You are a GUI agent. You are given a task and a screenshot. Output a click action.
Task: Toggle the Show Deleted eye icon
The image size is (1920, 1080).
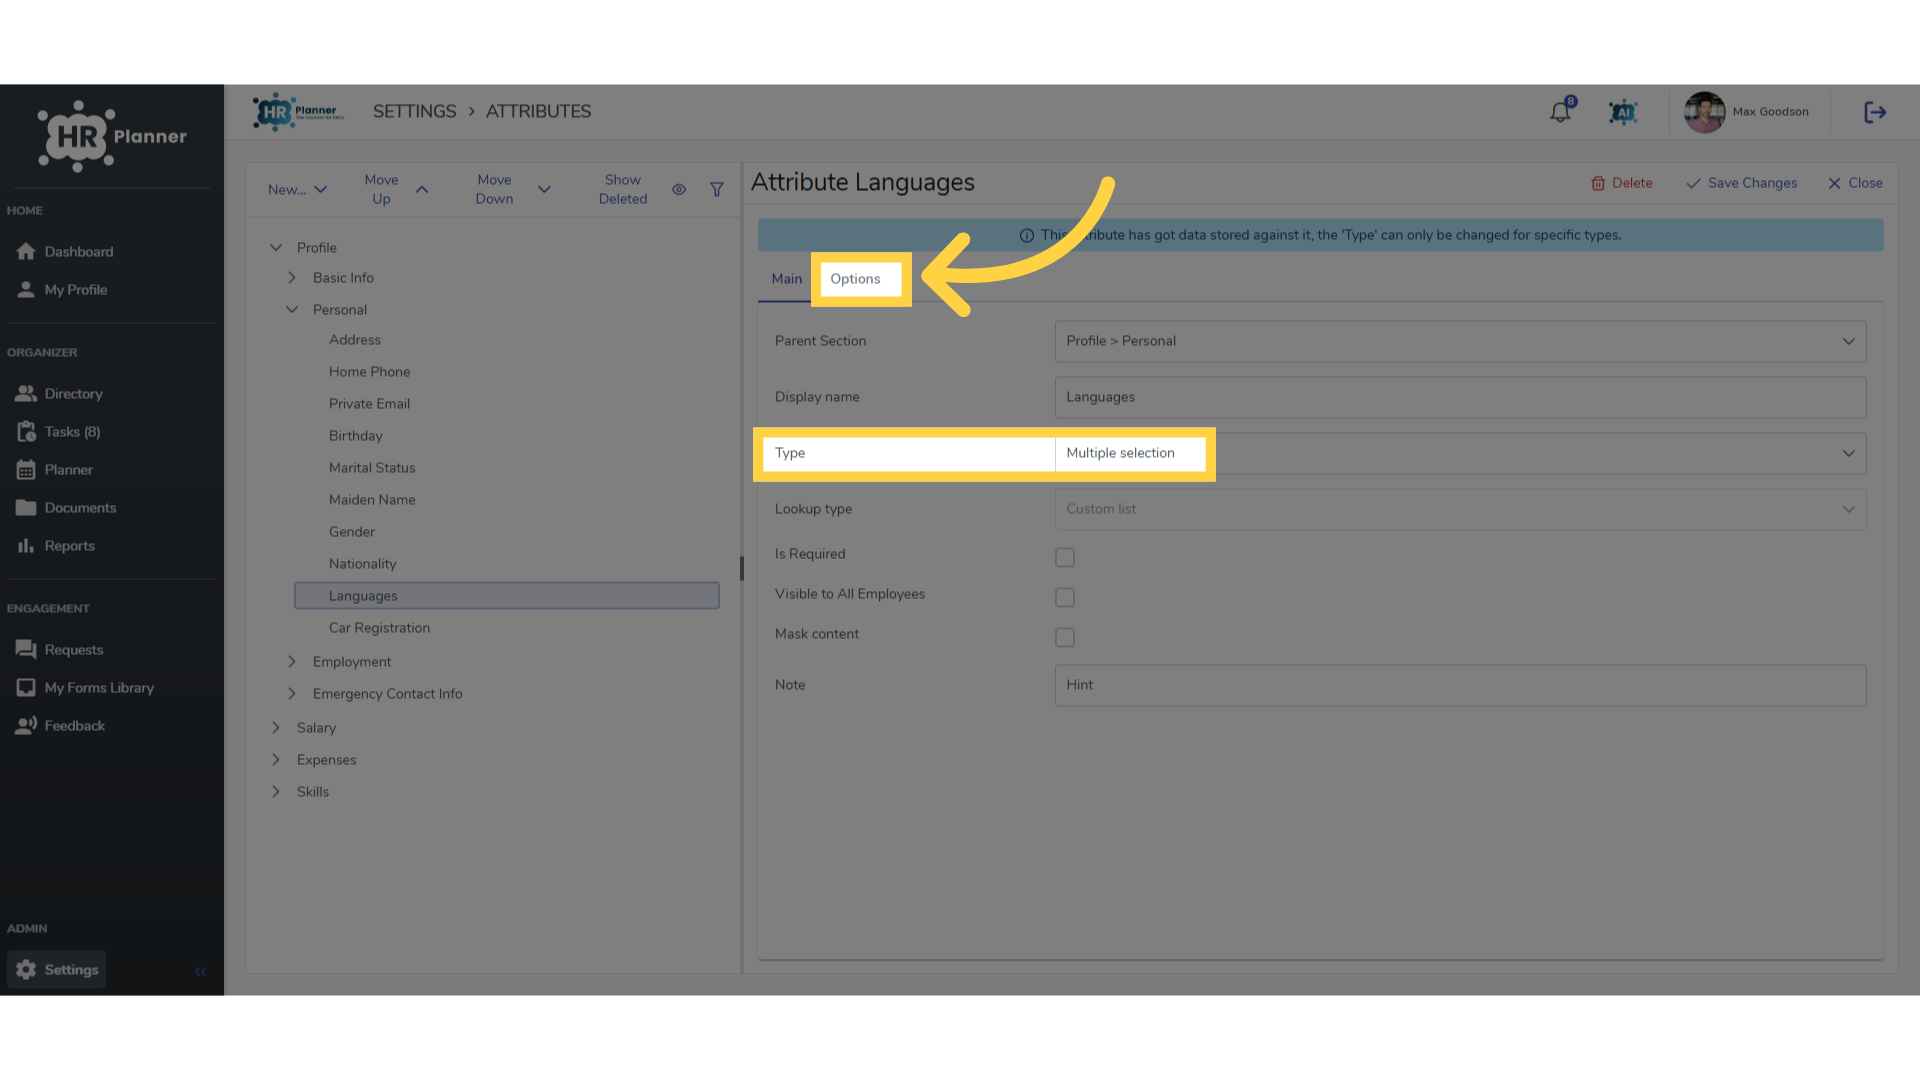click(679, 189)
